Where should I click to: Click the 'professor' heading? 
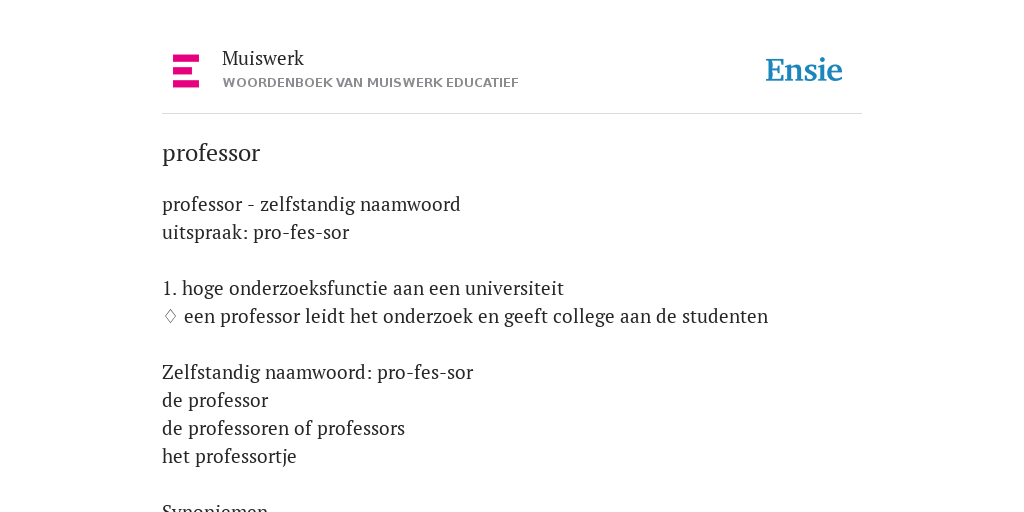[211, 153]
